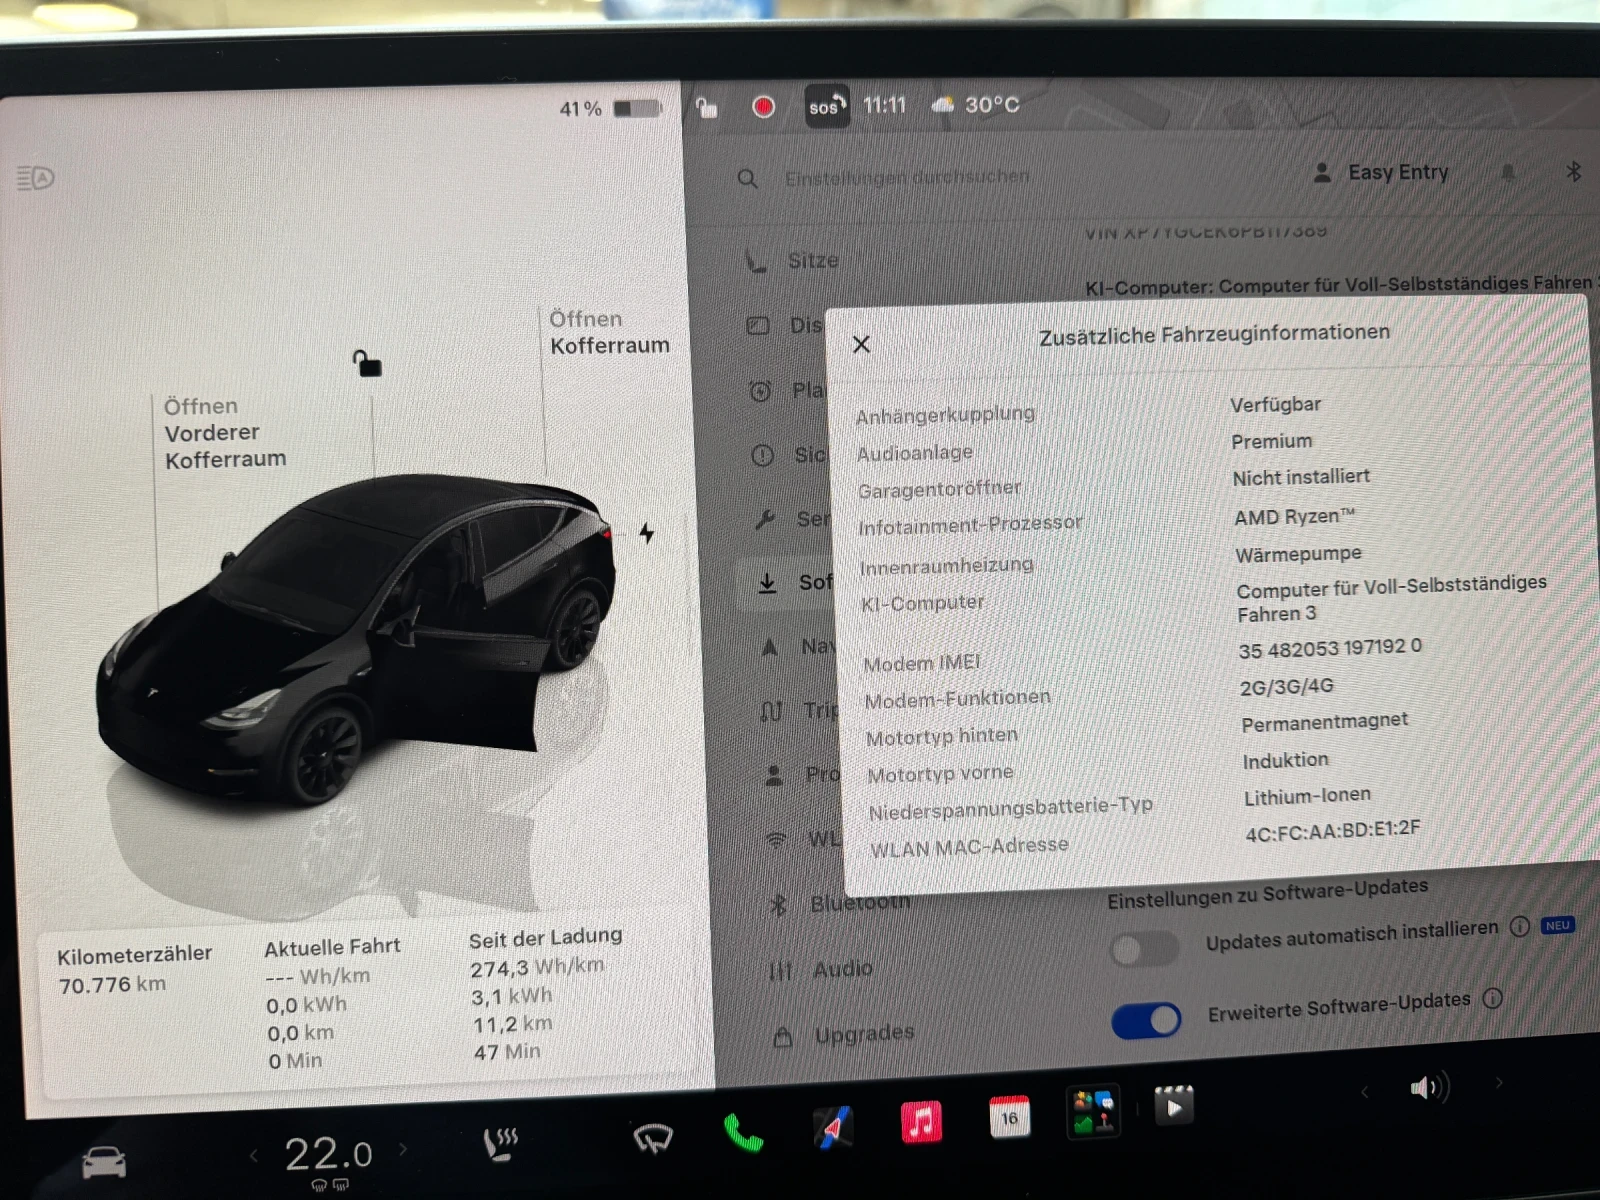Show info for Erweiterte Software-Updates
The width and height of the screenshot is (1600, 1200).
tap(1492, 998)
